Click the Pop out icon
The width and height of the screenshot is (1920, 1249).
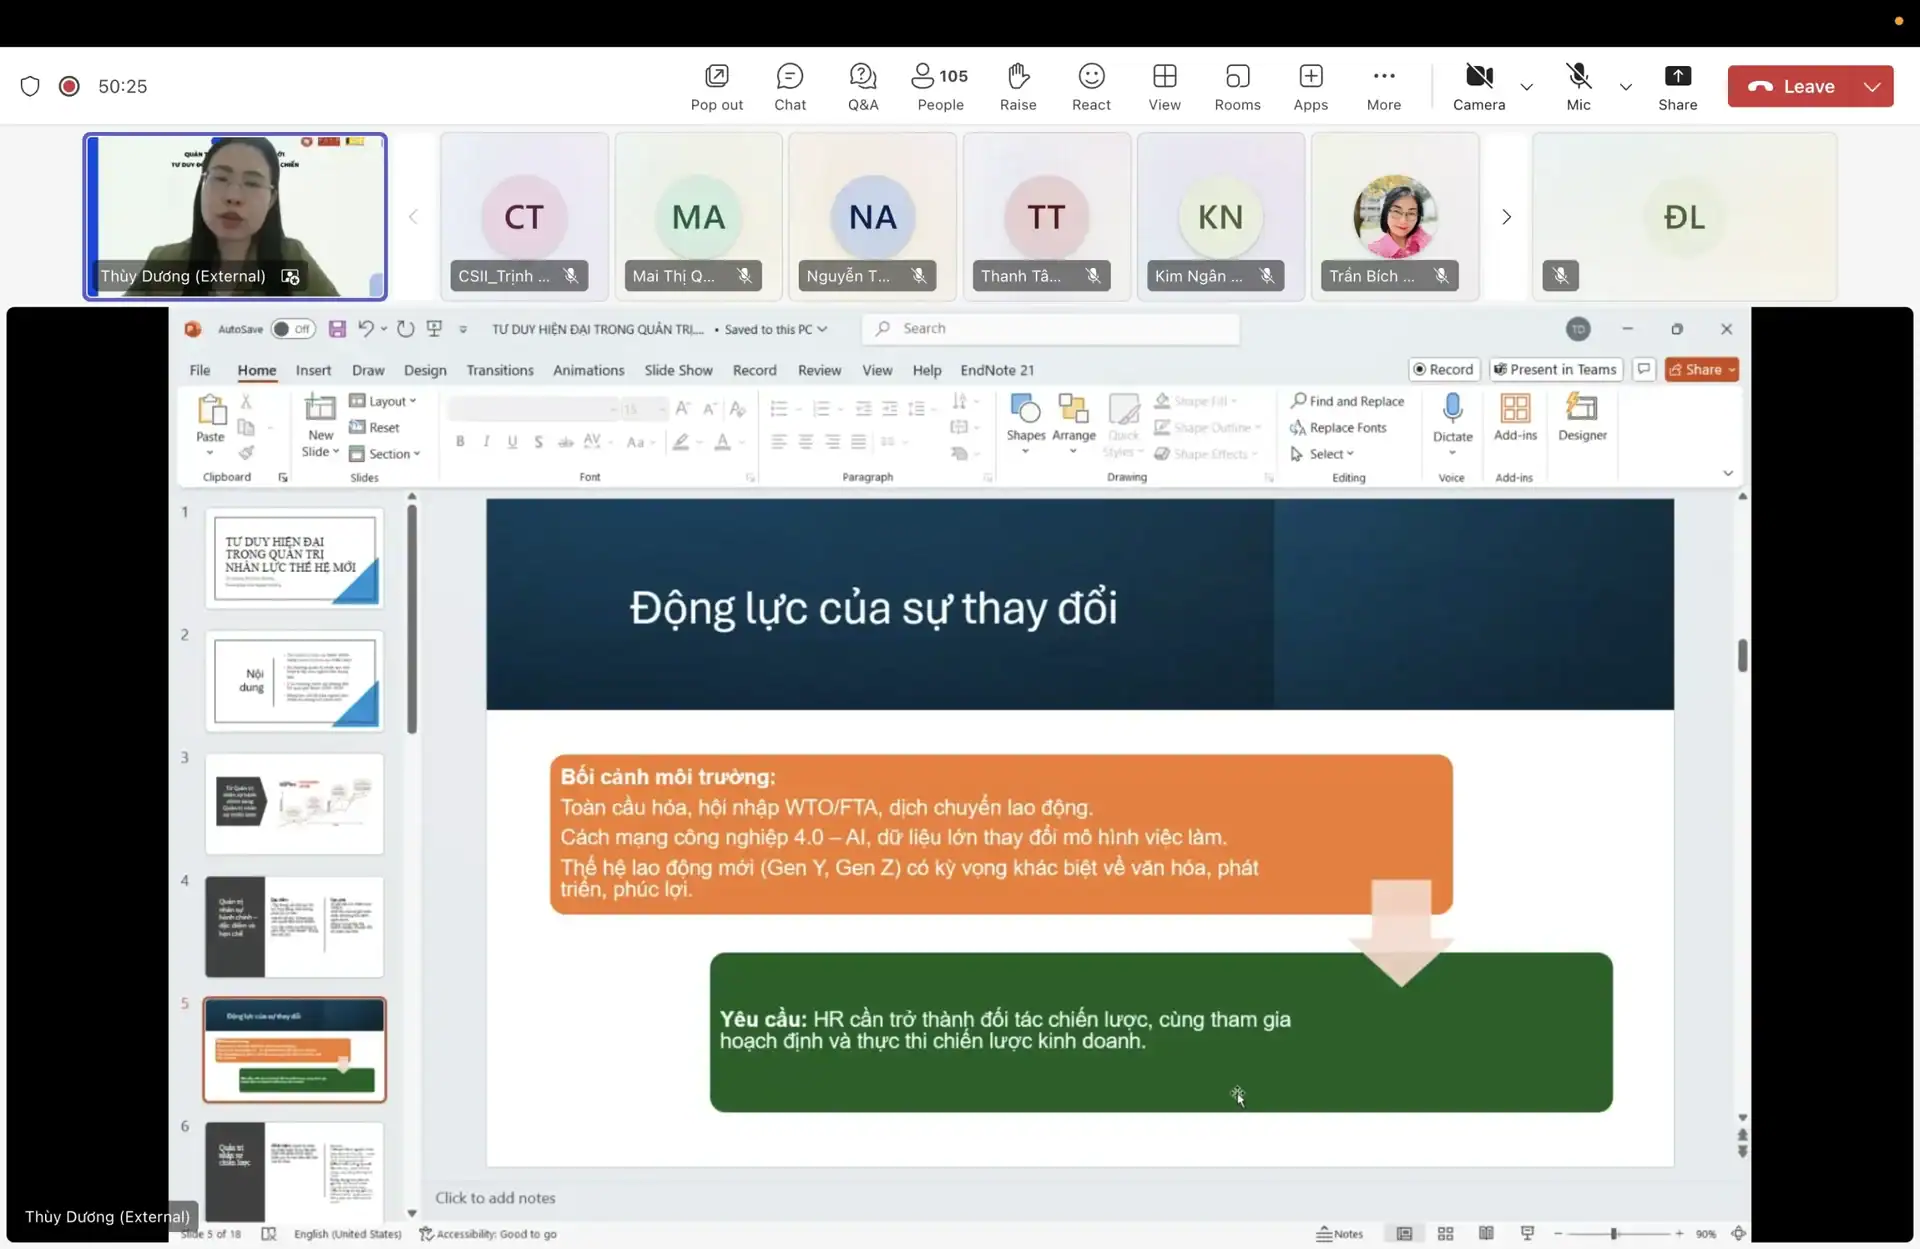(x=716, y=87)
